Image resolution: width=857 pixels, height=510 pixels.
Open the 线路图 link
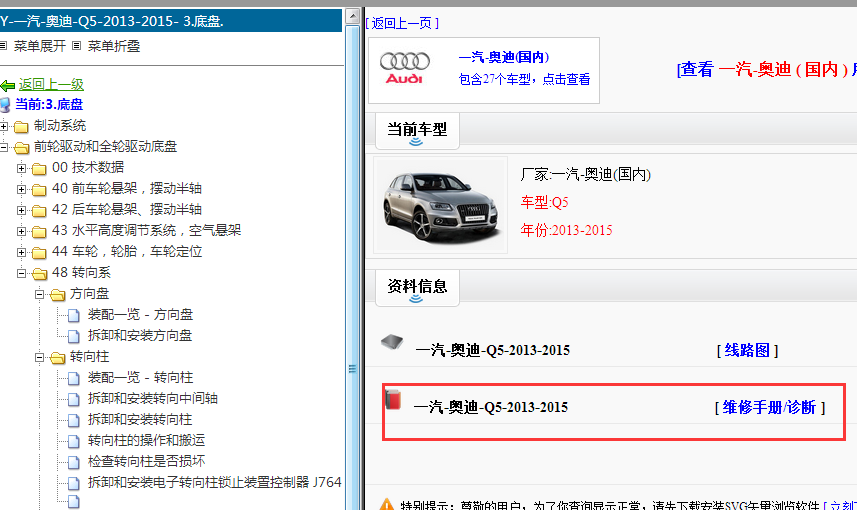tap(747, 350)
